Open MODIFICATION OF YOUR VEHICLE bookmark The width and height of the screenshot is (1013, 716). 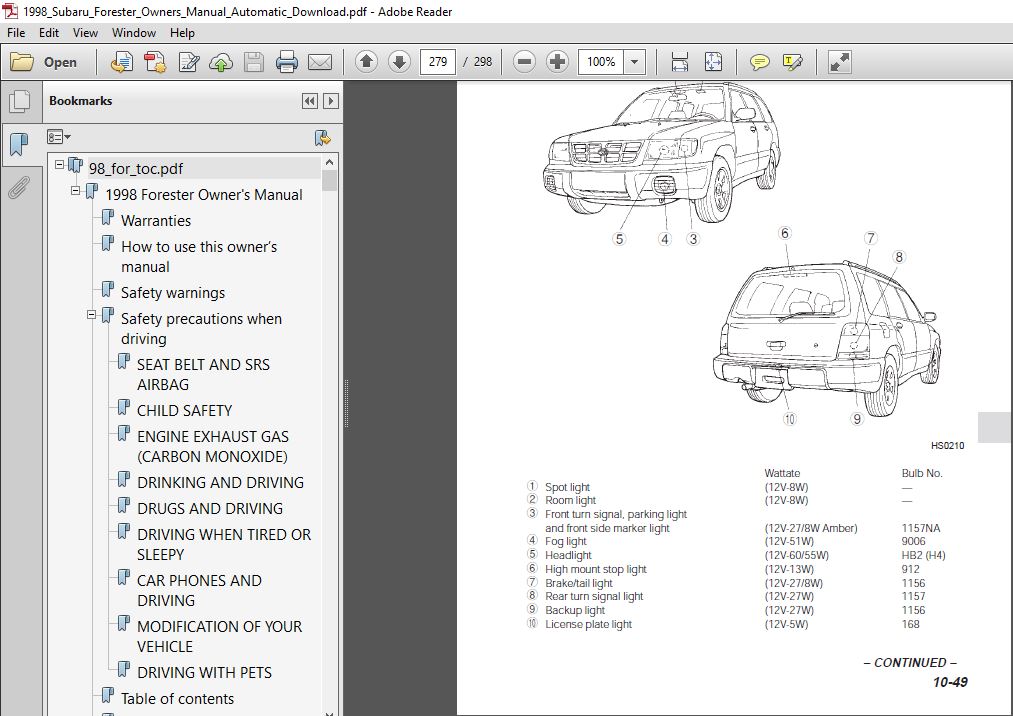coord(220,637)
